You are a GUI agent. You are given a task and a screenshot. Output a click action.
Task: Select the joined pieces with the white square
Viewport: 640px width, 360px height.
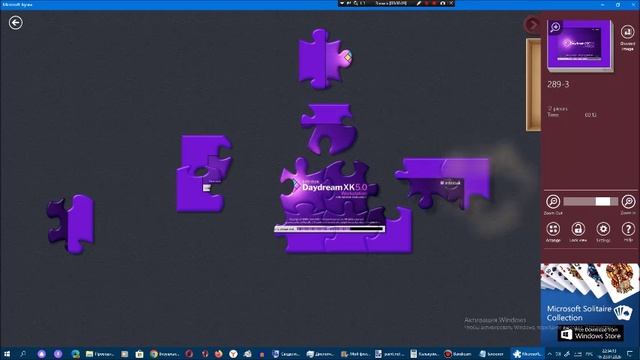[204, 173]
